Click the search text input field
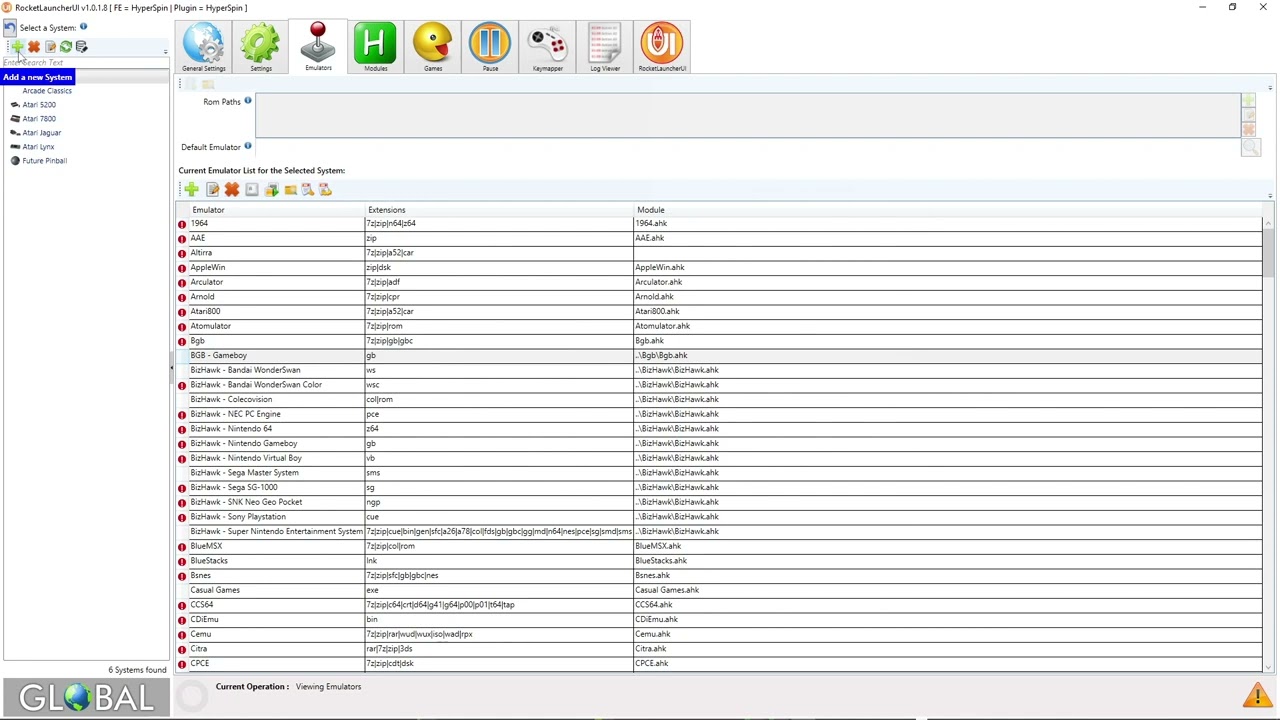Image resolution: width=1280 pixels, height=720 pixels. coord(85,62)
